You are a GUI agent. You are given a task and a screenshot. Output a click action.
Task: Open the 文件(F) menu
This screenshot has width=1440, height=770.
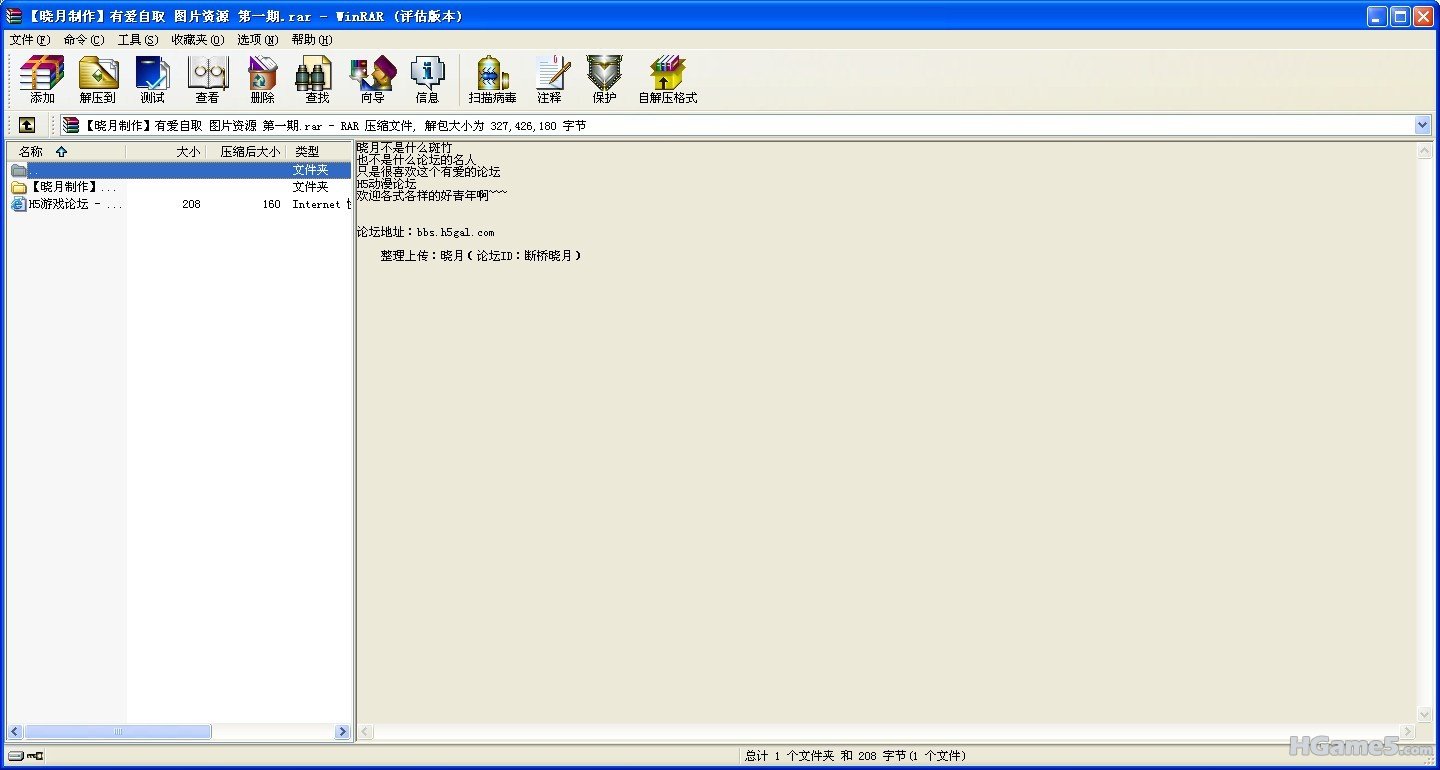[x=29, y=40]
